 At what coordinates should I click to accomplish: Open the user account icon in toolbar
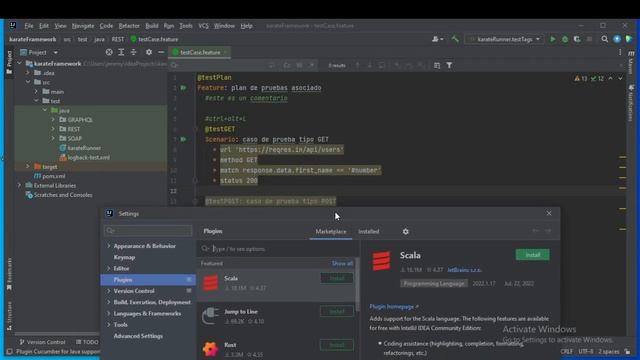(x=437, y=39)
